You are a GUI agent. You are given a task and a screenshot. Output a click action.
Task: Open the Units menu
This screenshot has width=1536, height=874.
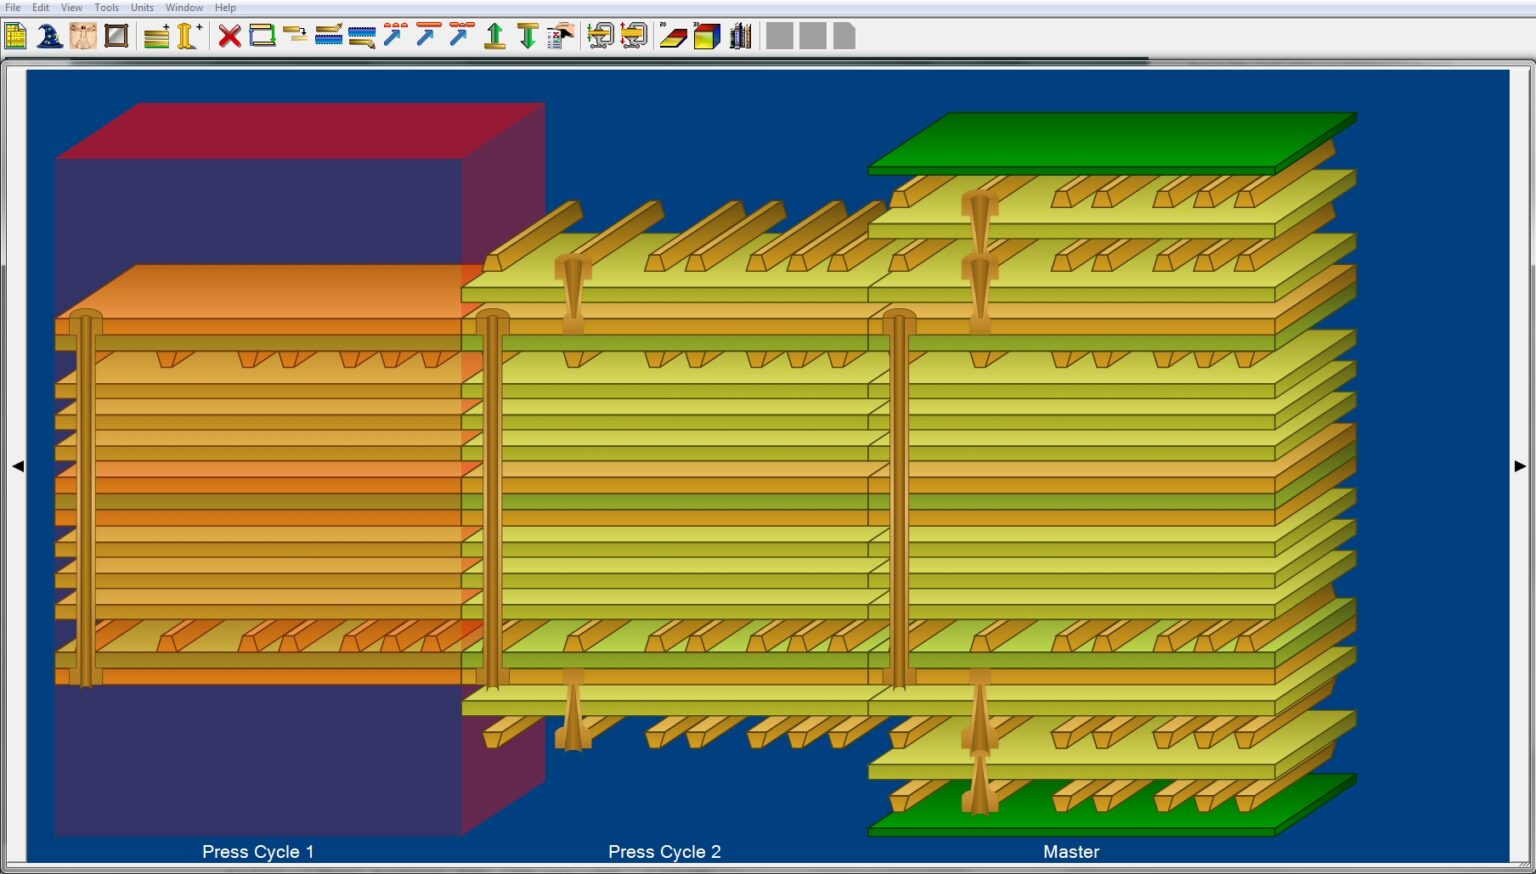pos(141,7)
